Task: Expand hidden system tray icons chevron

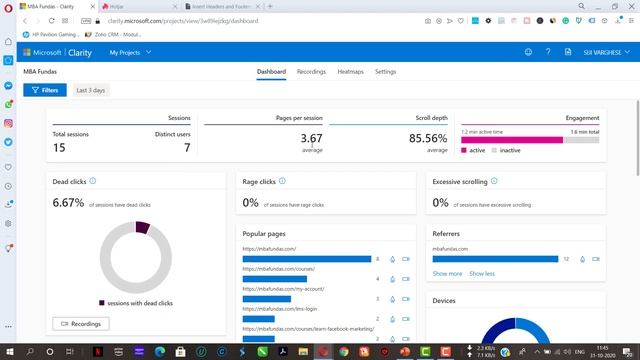Action: coord(536,351)
